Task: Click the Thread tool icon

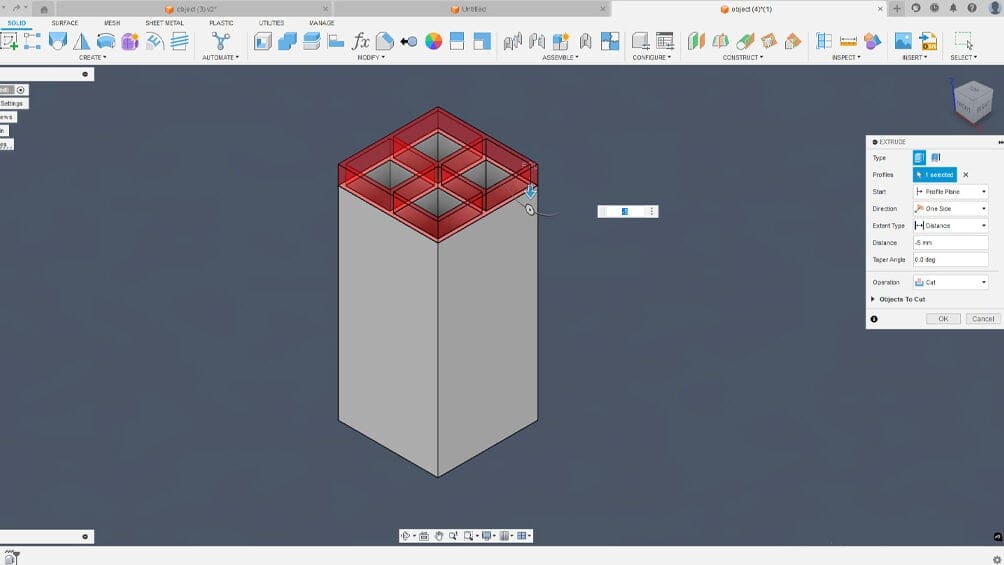Action: [179, 41]
